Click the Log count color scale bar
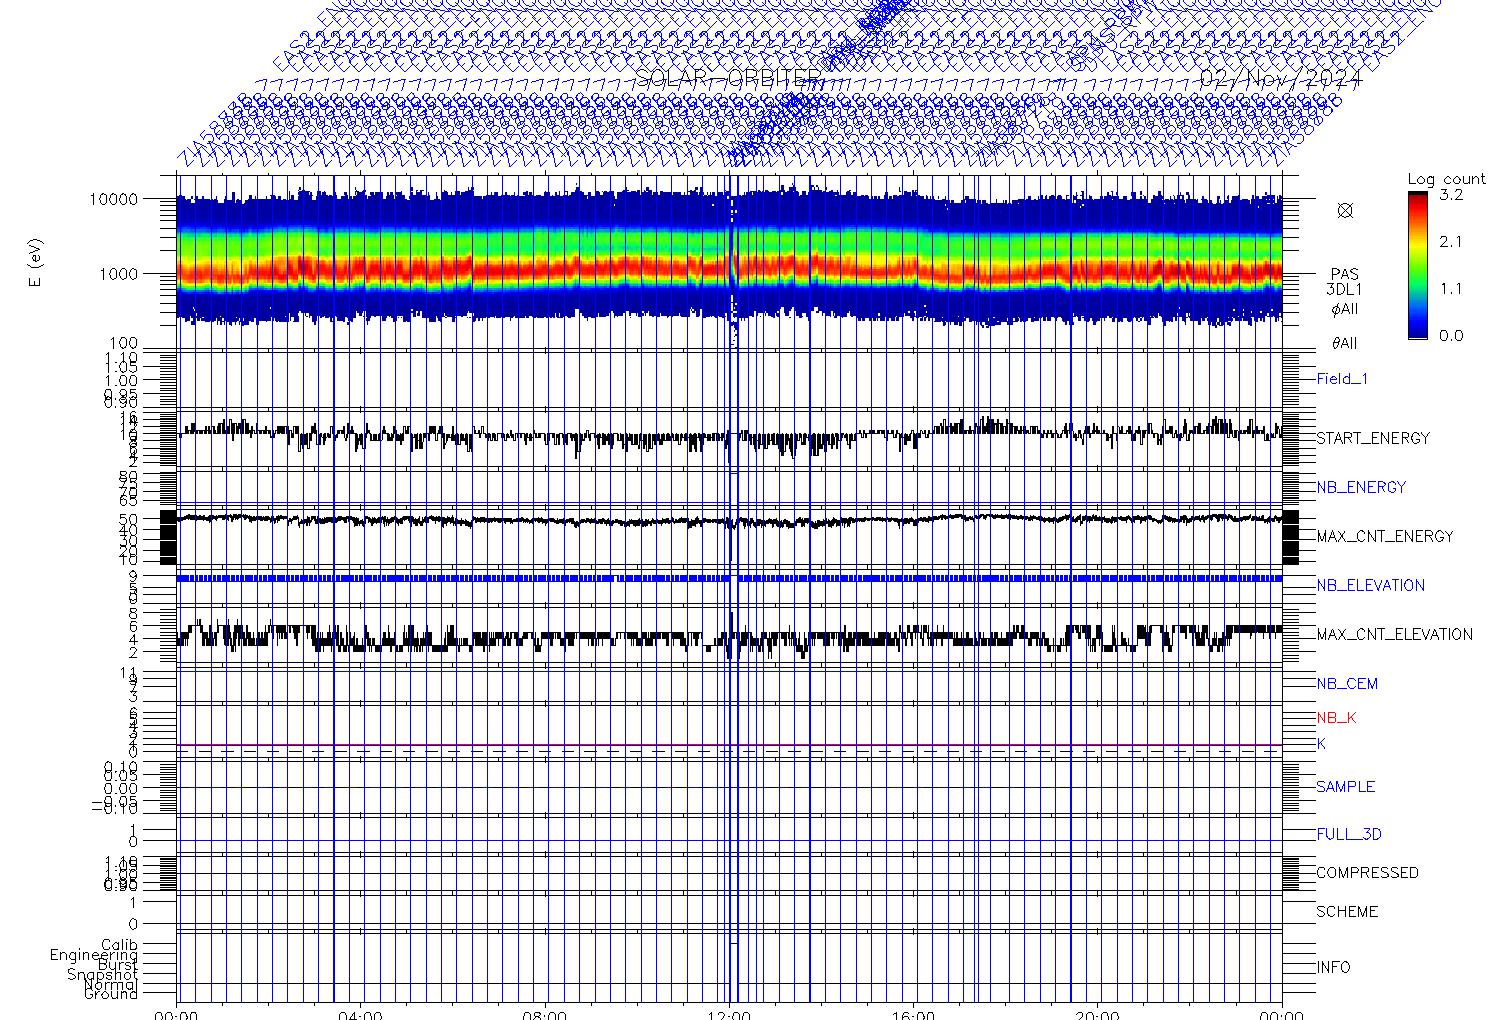 tap(1418, 265)
